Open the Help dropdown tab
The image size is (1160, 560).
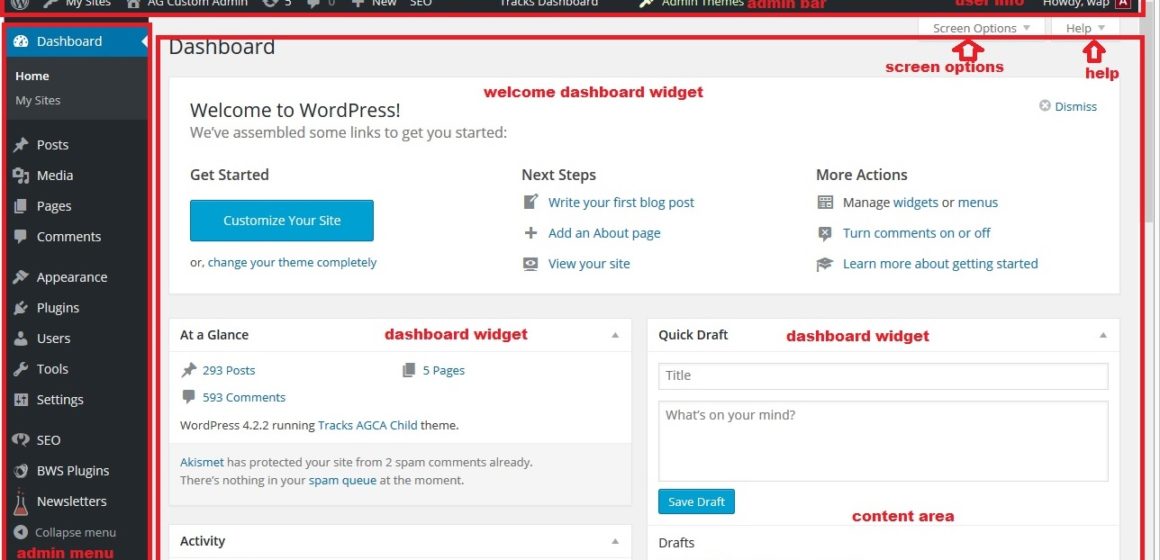1085,28
